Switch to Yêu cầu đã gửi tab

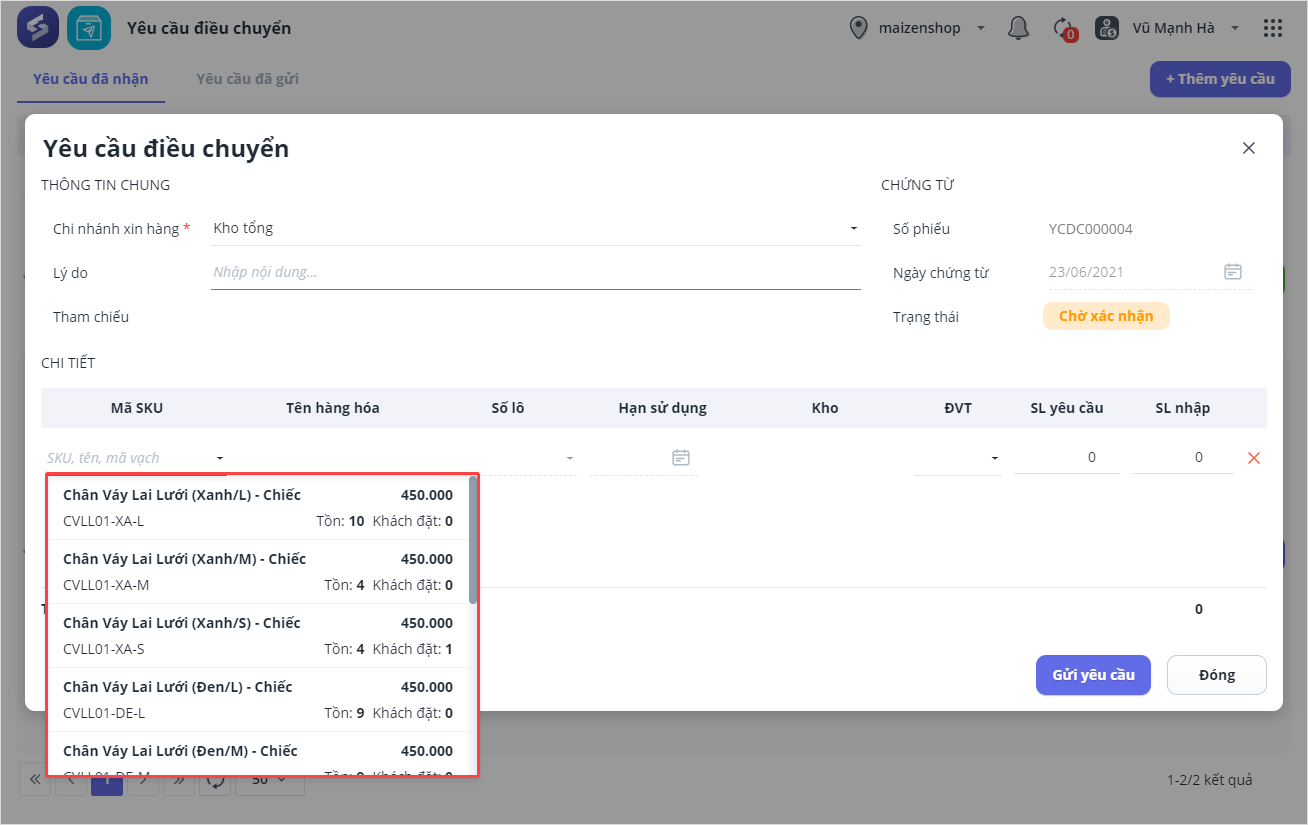tap(247, 79)
